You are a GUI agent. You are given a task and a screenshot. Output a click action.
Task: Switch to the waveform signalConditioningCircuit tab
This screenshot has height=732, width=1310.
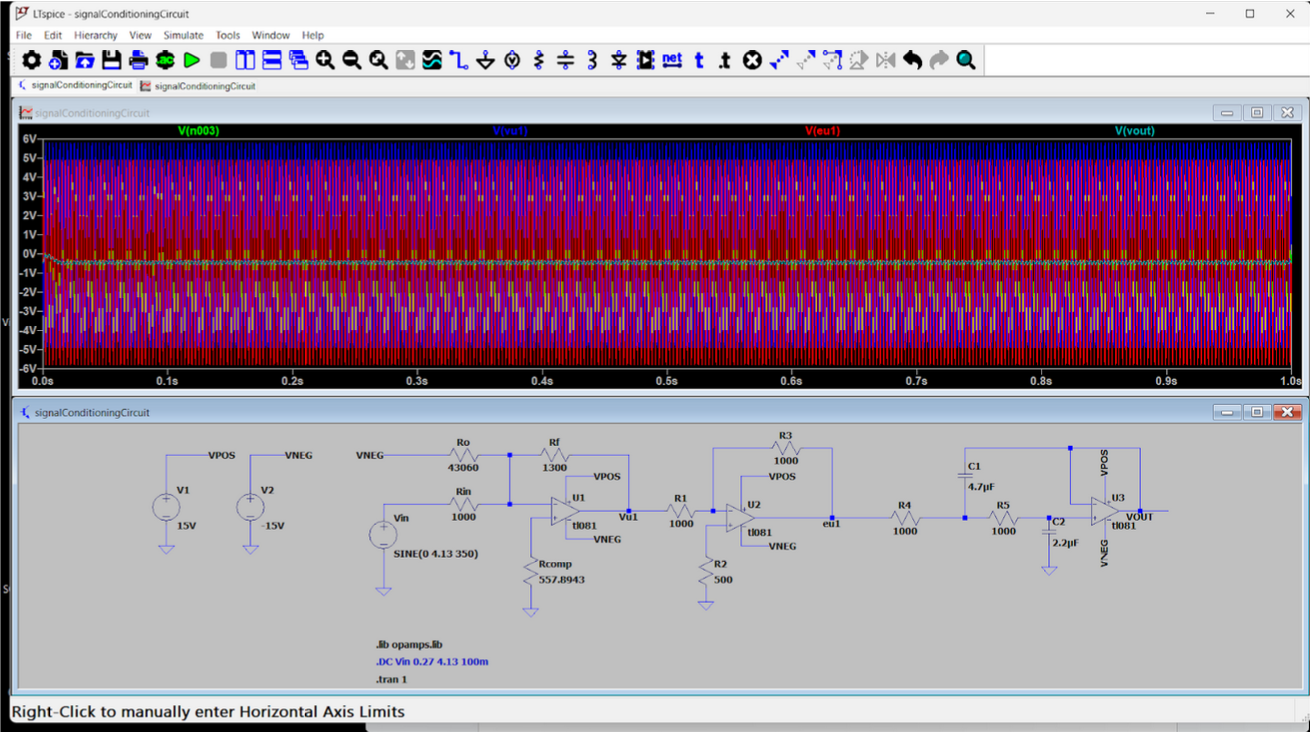(198, 86)
